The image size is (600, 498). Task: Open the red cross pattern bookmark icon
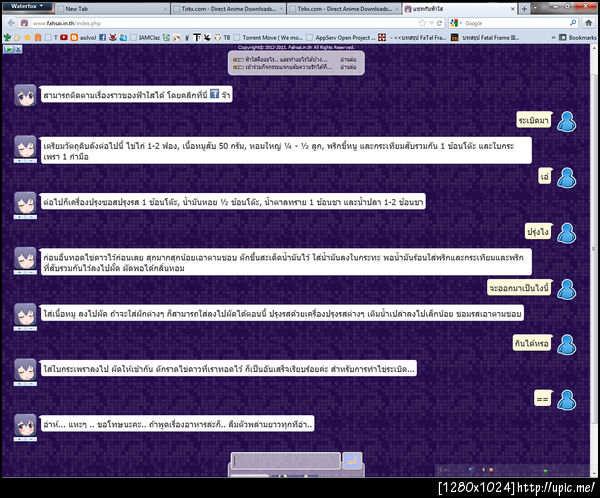click(x=382, y=37)
